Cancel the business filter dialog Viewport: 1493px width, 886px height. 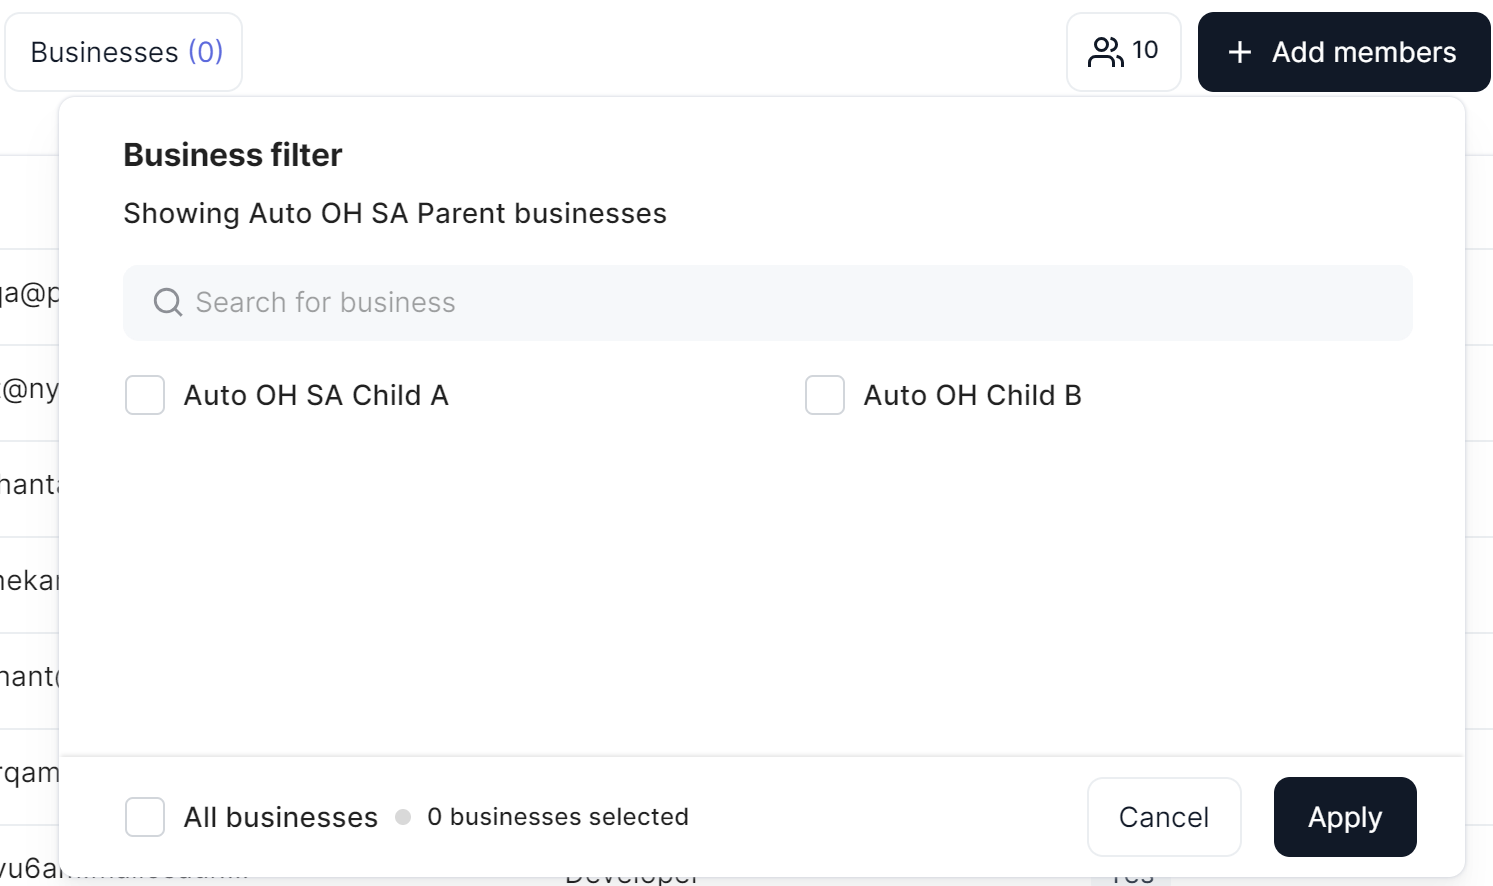(1164, 817)
